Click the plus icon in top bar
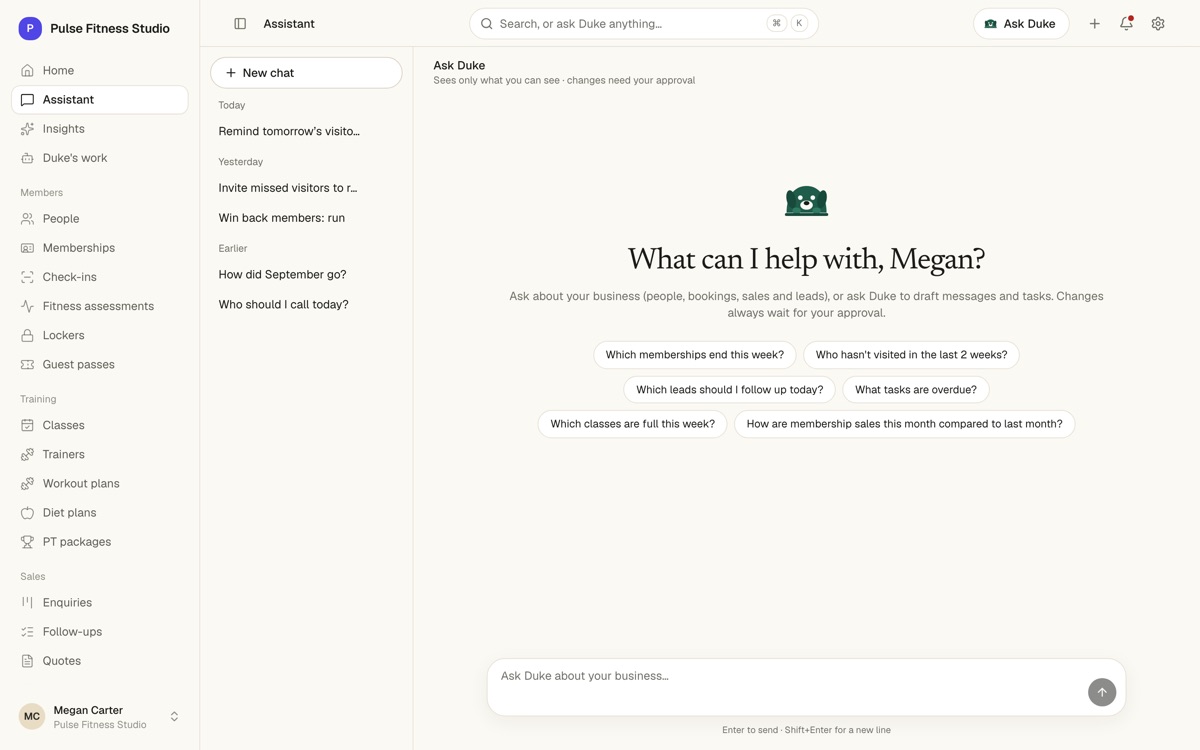Image resolution: width=1200 pixels, height=750 pixels. coord(1095,24)
